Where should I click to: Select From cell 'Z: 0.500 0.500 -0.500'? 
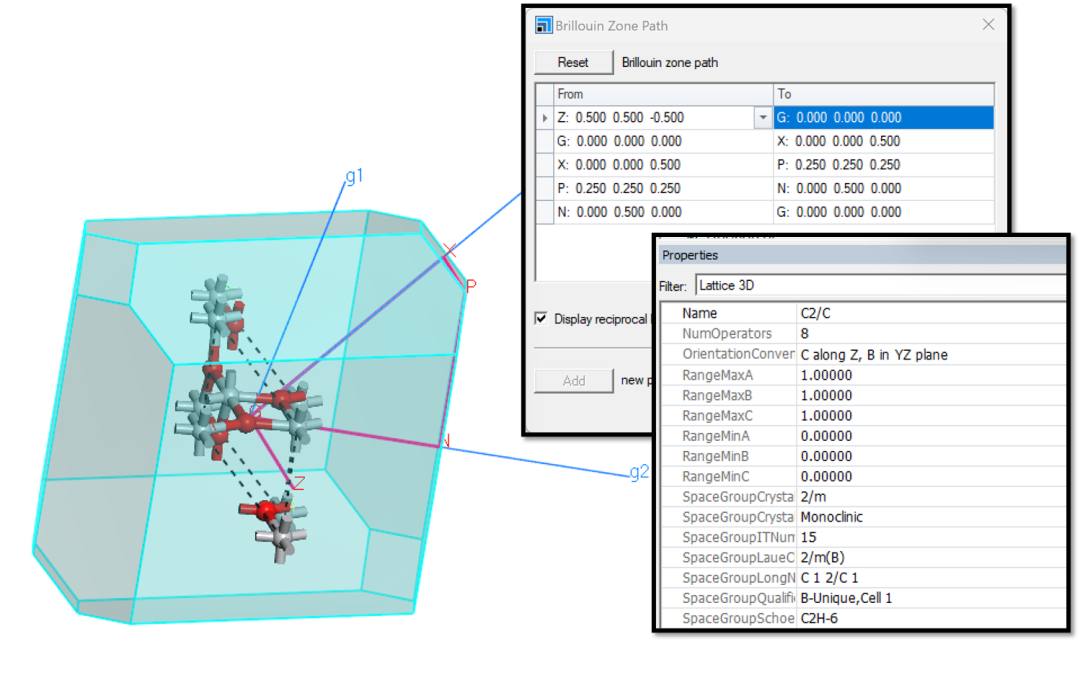click(x=654, y=118)
